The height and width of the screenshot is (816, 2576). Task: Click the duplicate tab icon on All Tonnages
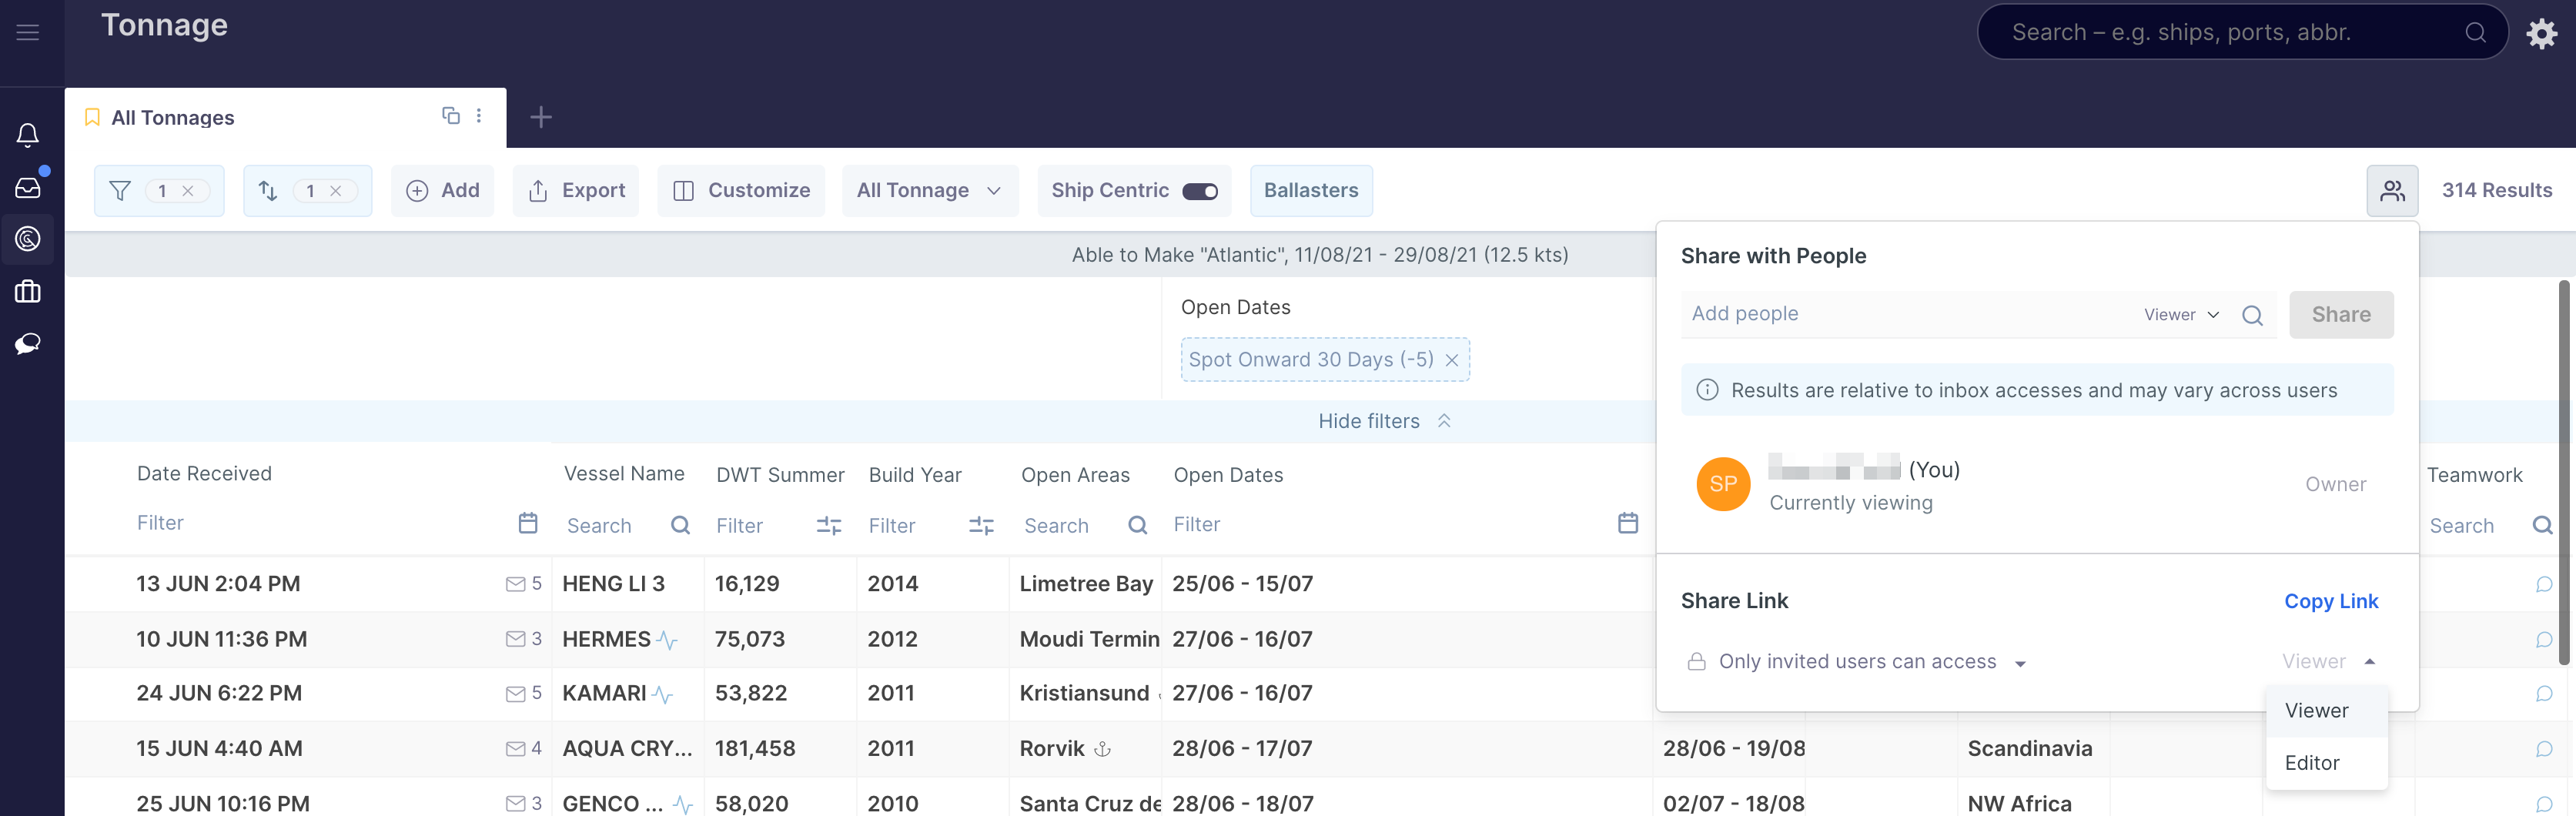point(451,116)
